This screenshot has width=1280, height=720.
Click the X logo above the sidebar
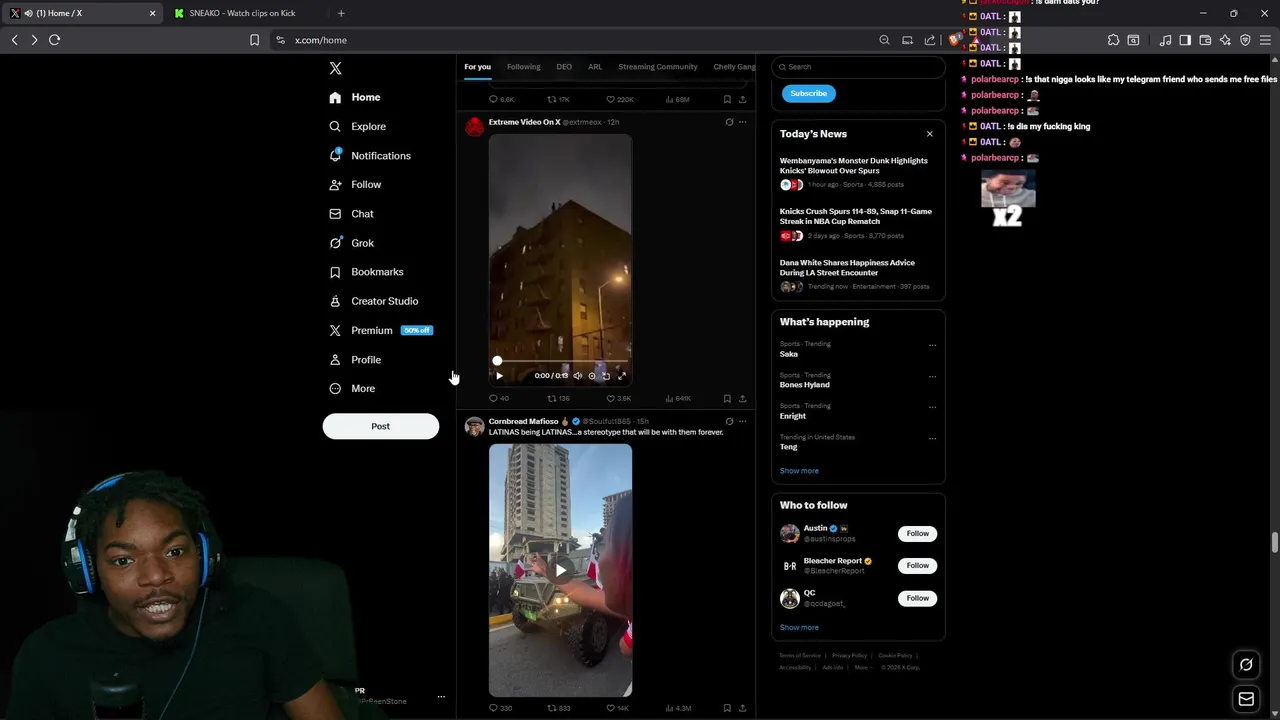pyautogui.click(x=335, y=68)
